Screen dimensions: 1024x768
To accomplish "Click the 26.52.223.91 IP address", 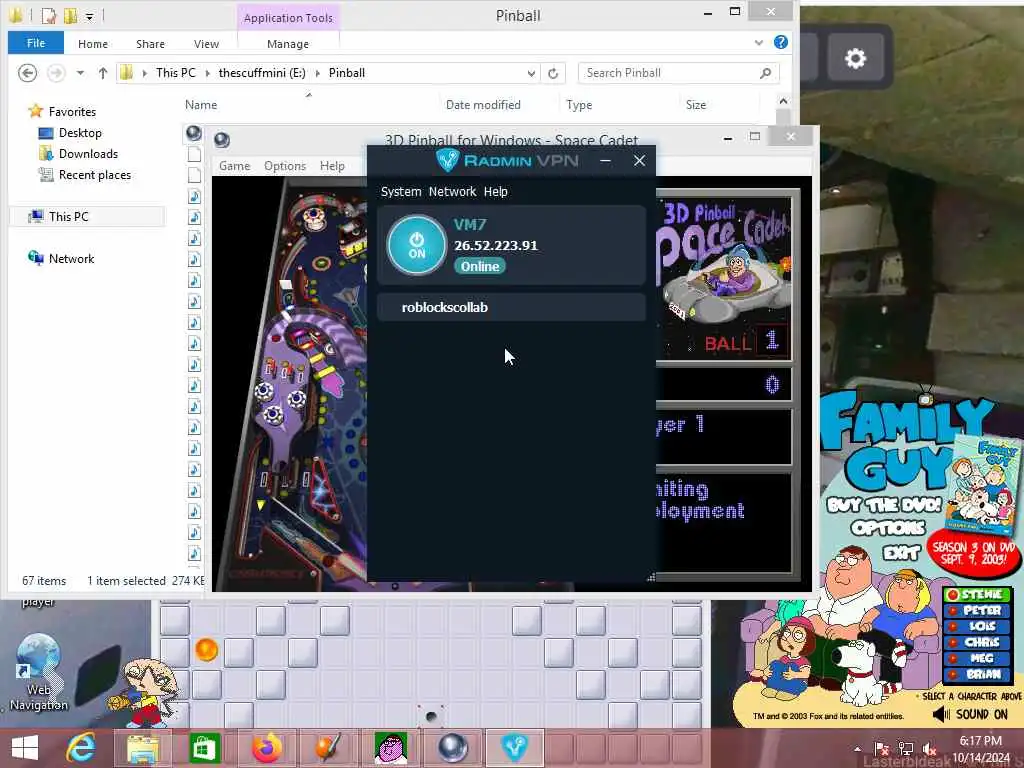I will pyautogui.click(x=496, y=246).
